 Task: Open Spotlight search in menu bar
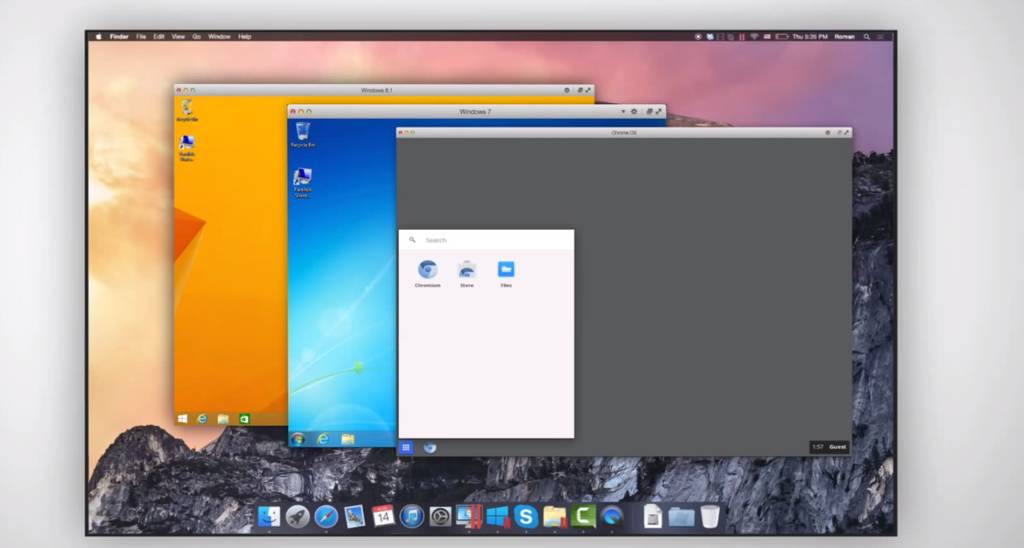pyautogui.click(x=867, y=37)
